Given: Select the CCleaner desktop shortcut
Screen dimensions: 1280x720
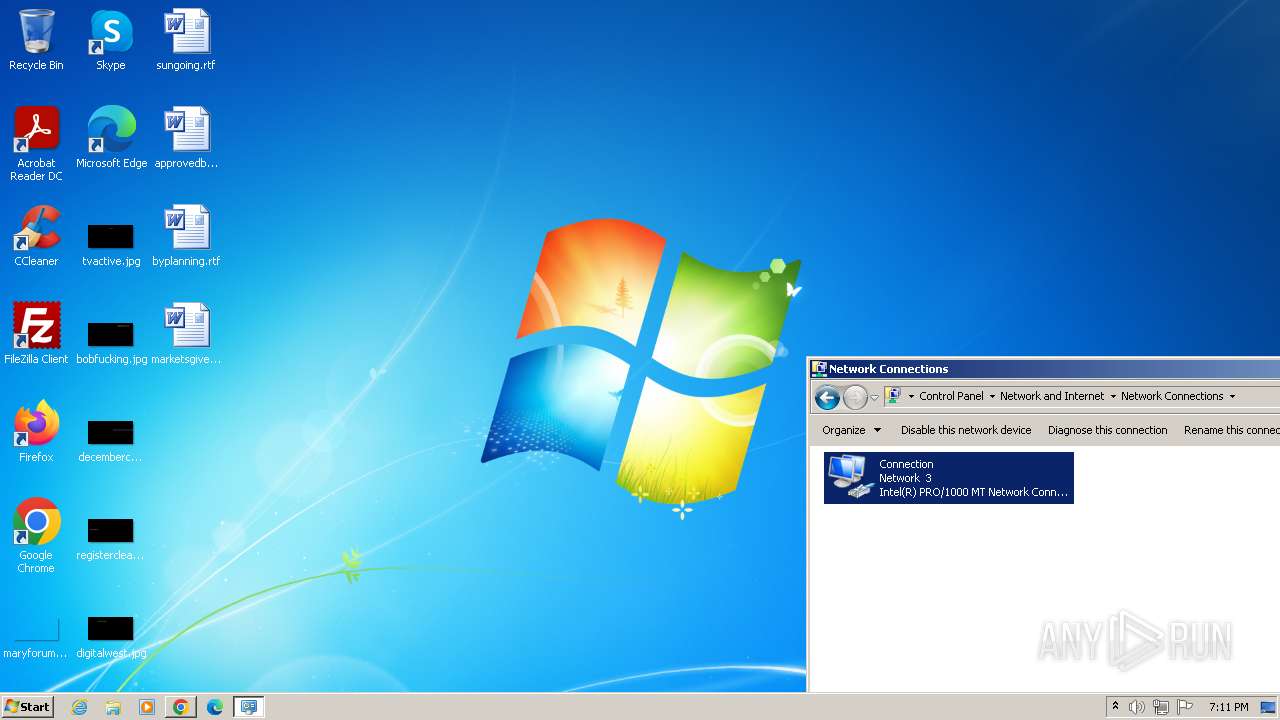Looking at the screenshot, I should [36, 236].
